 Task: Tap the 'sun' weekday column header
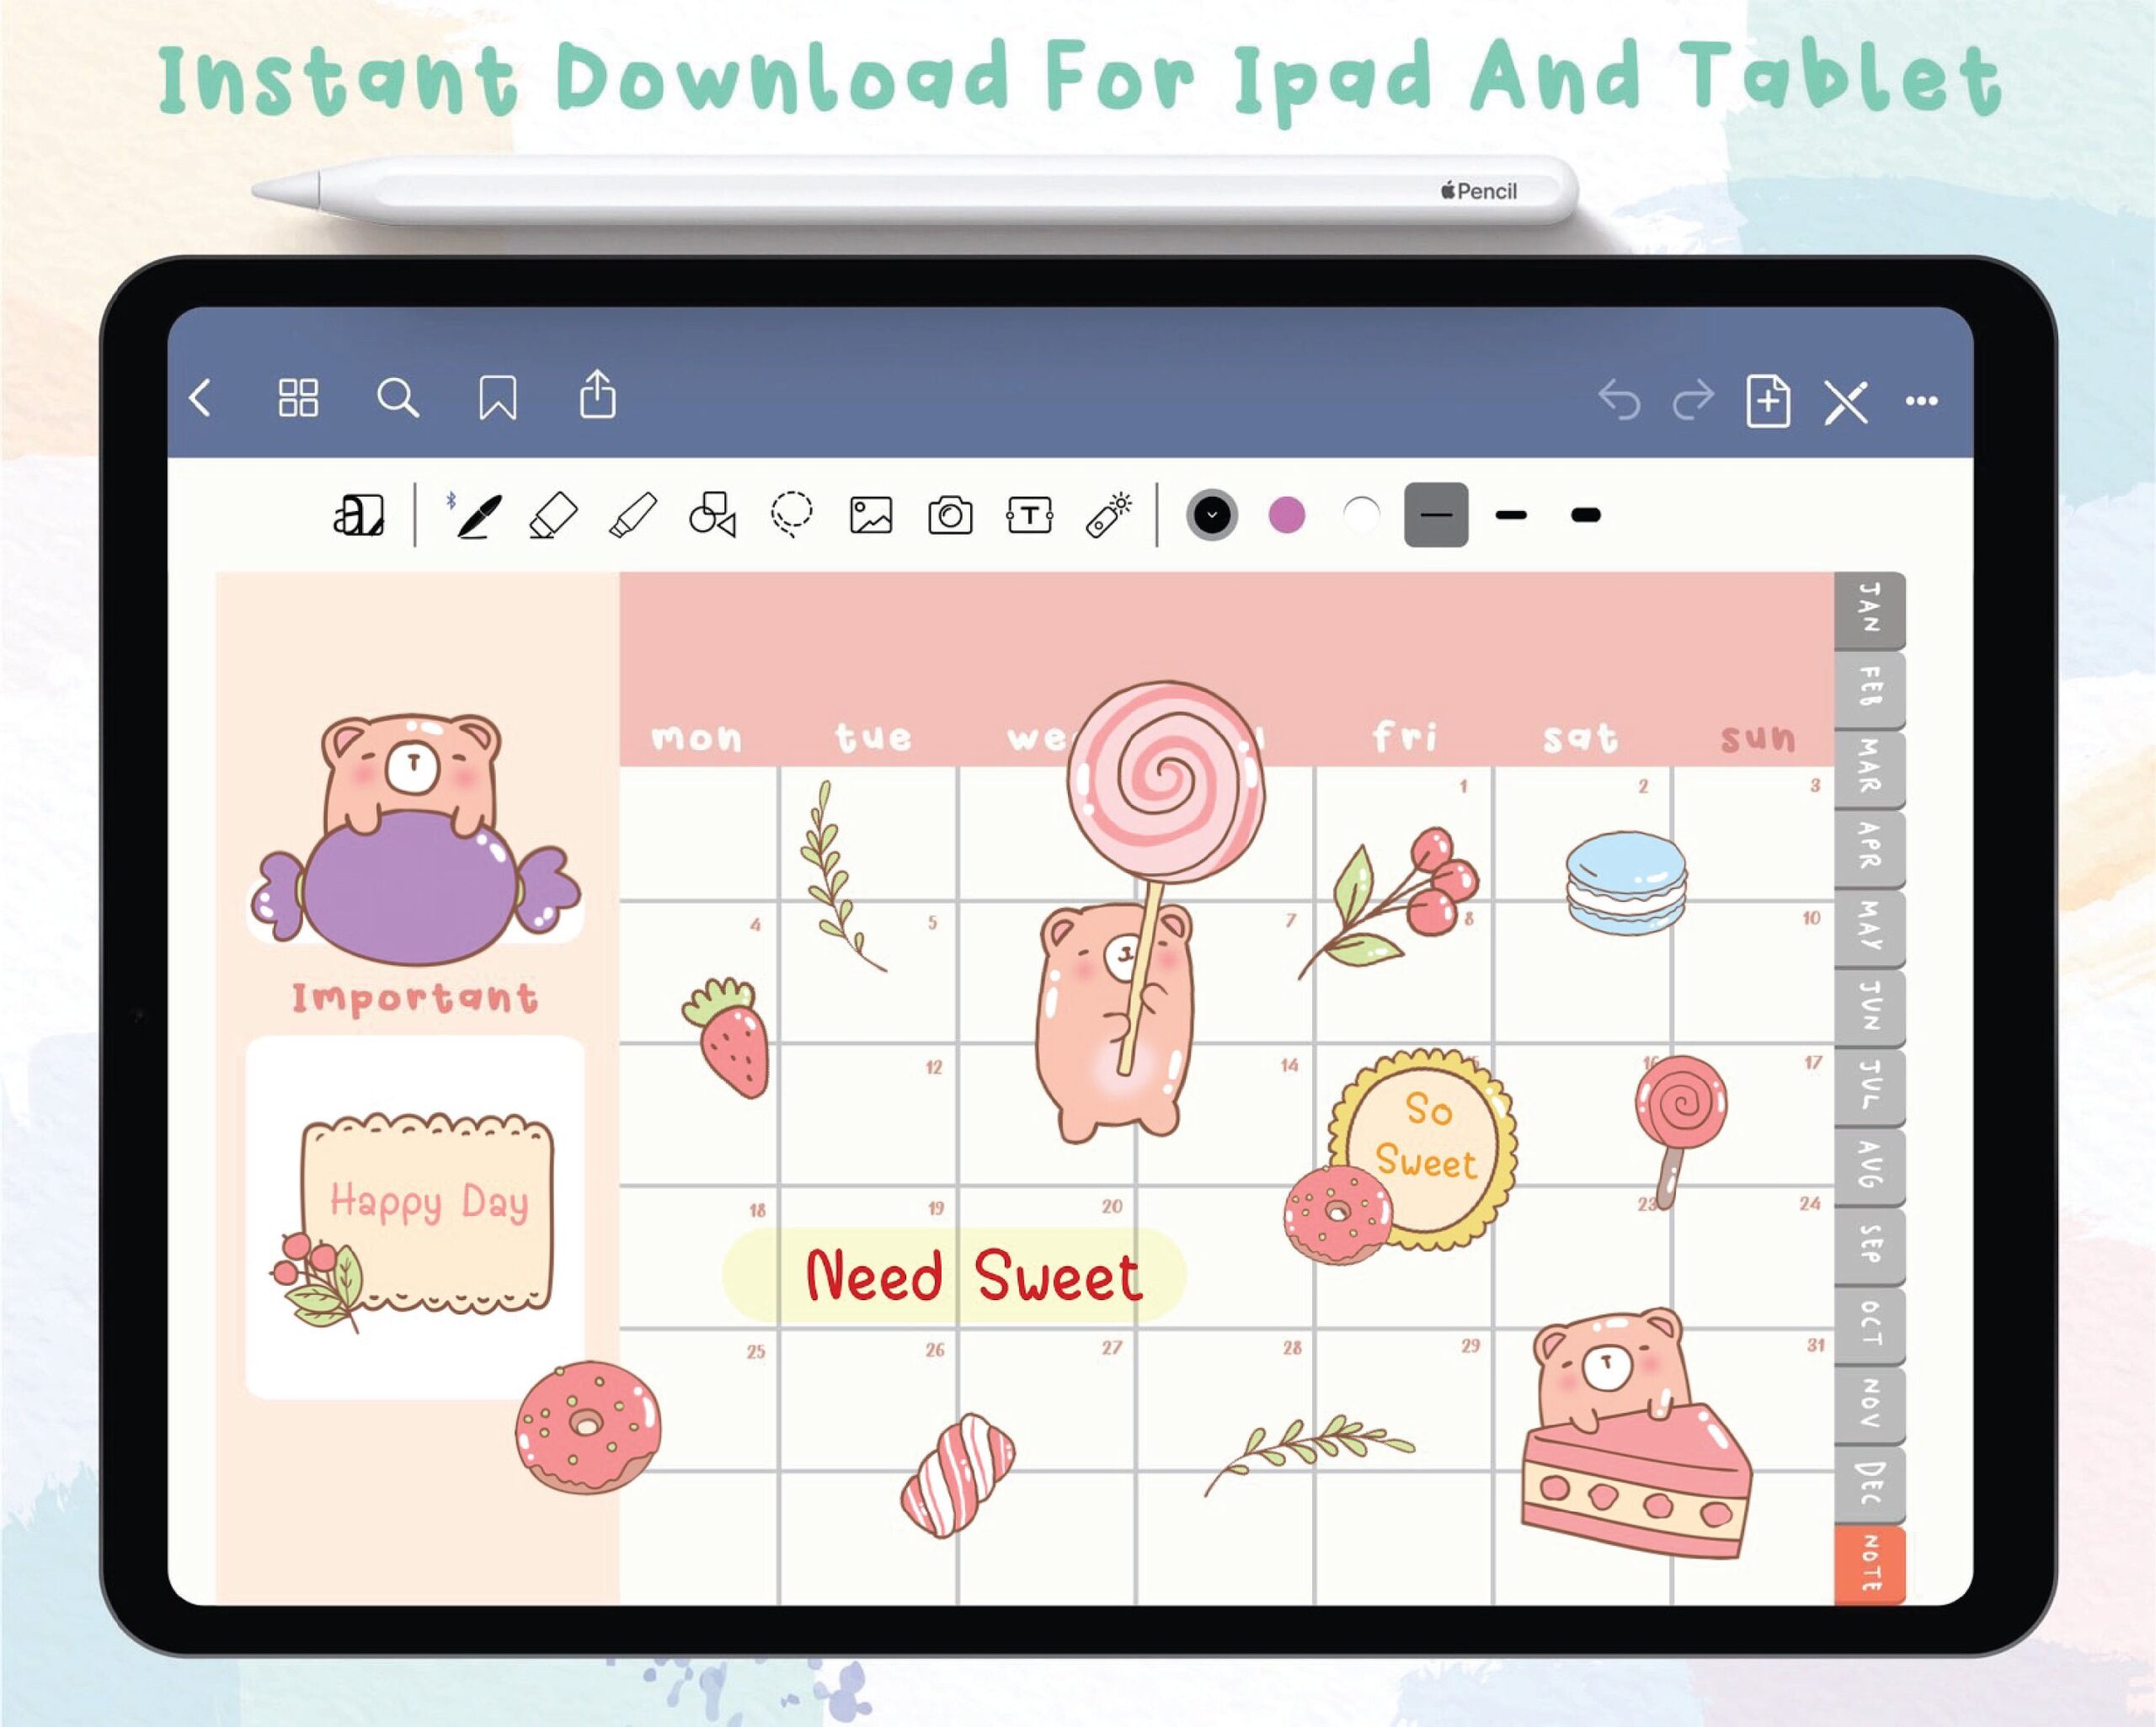(1757, 739)
